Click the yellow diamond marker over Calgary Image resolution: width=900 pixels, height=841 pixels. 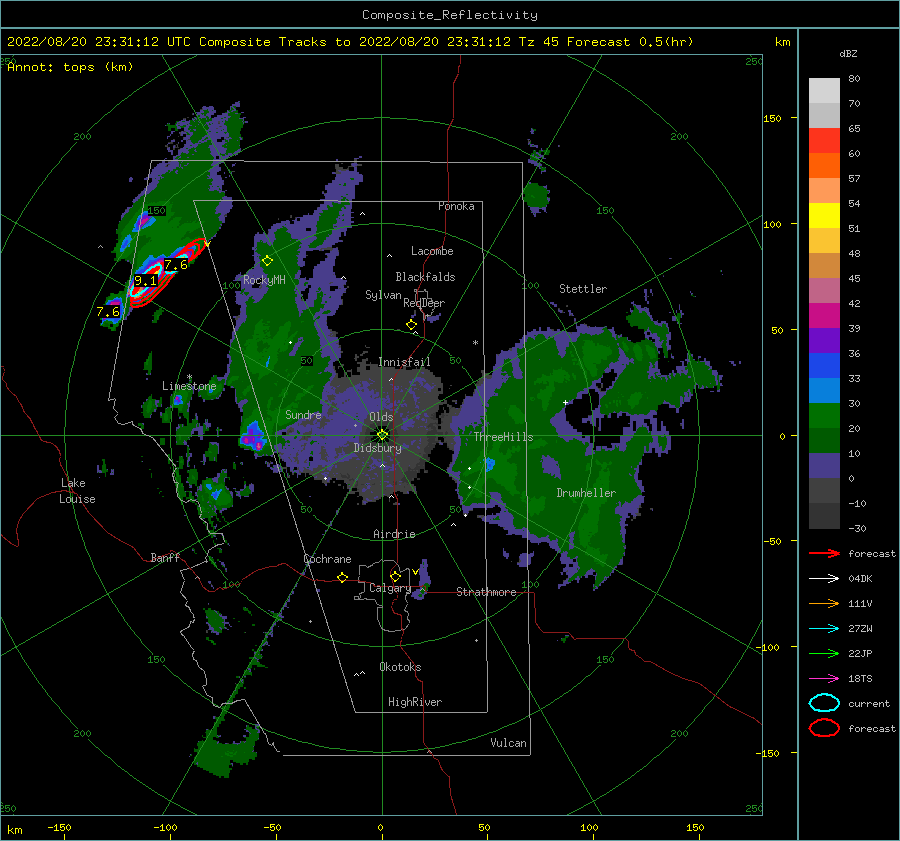tap(395, 576)
